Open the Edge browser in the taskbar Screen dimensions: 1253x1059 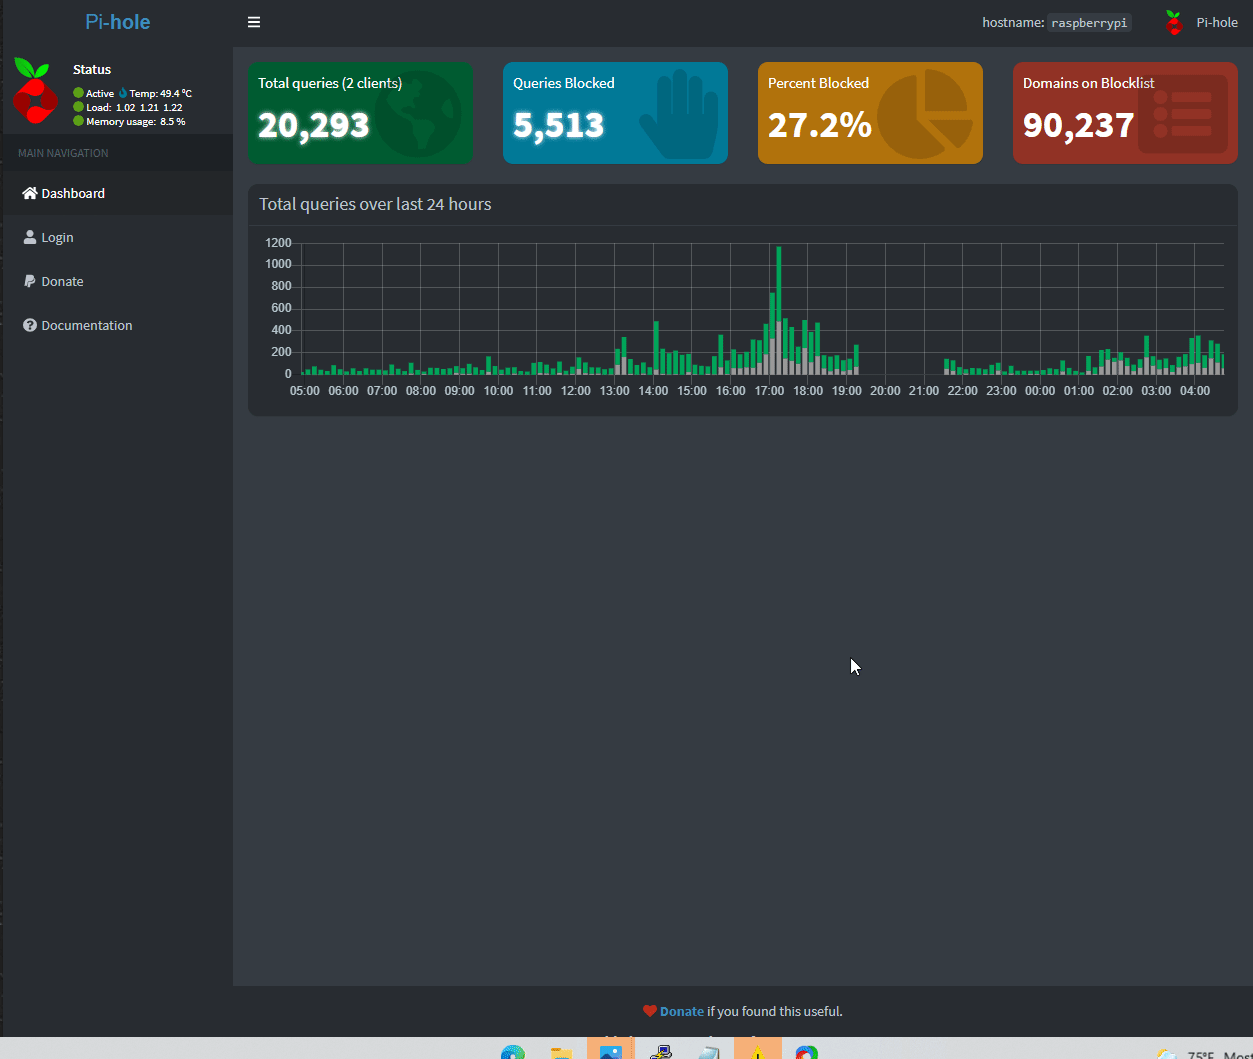tap(513, 1052)
